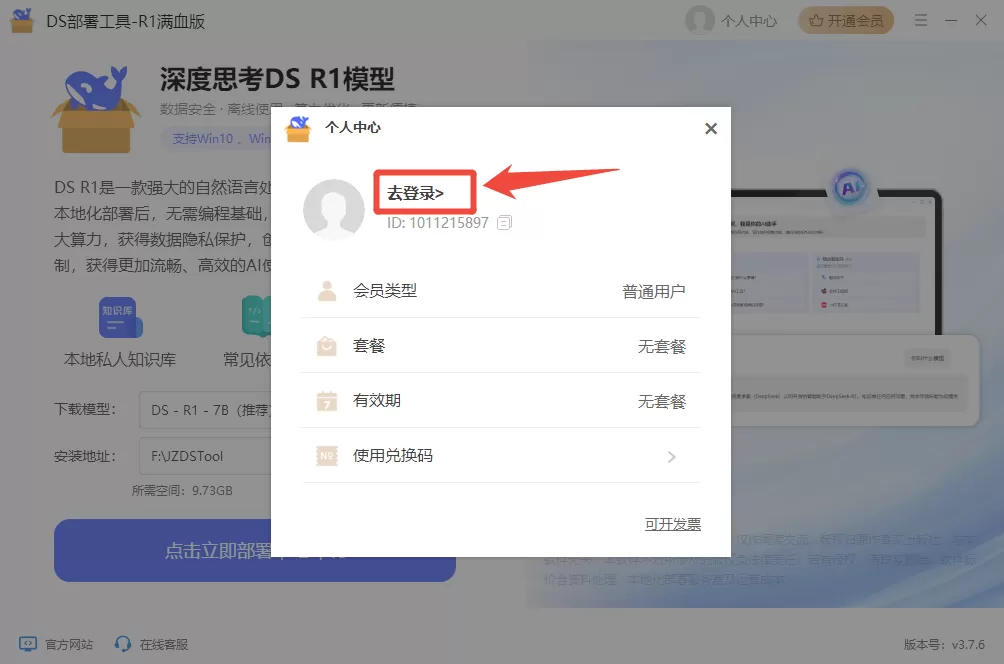Viewport: 1004px width, 664px height.
Task: Click the 使用兑换码 coupon icon
Action: point(327,456)
